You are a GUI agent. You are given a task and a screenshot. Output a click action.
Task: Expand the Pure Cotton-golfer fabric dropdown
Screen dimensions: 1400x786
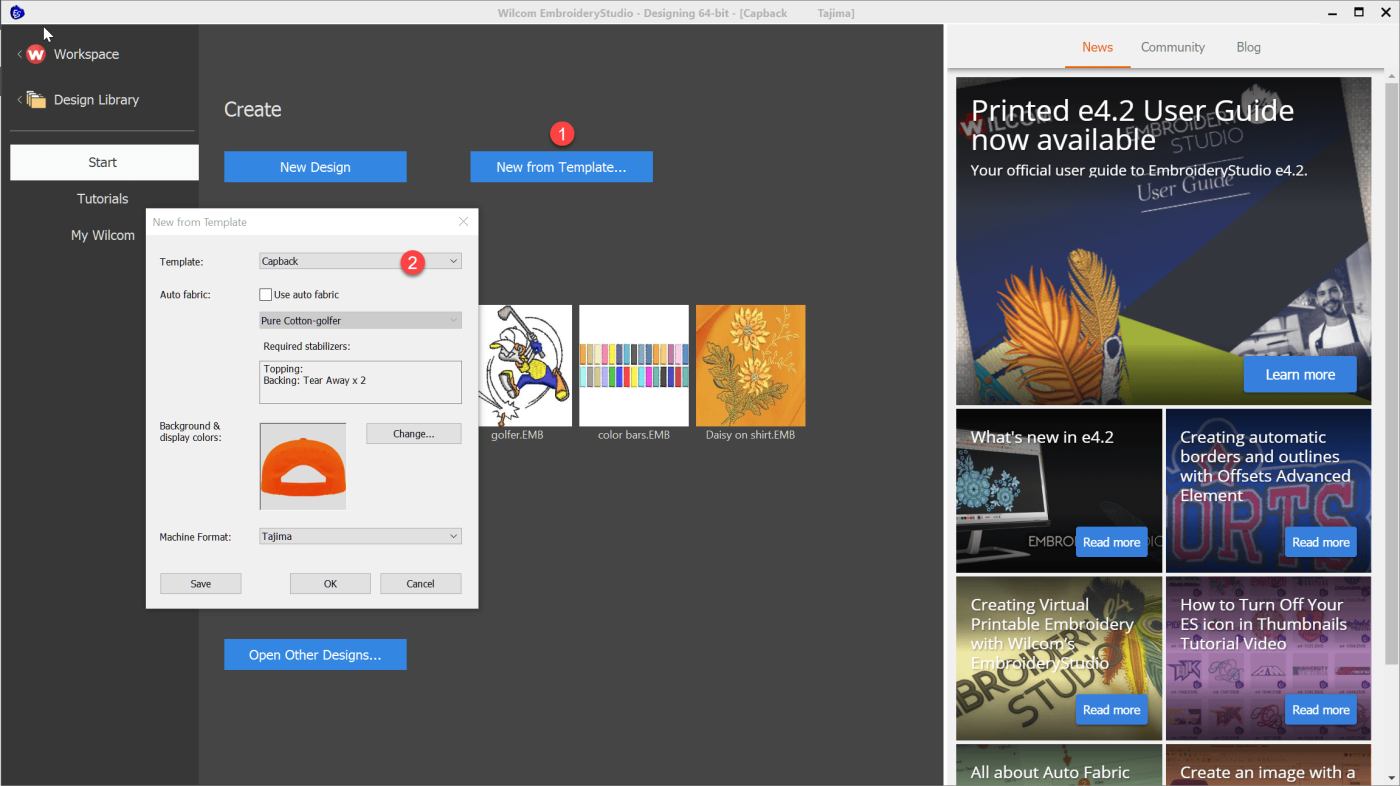click(360, 321)
